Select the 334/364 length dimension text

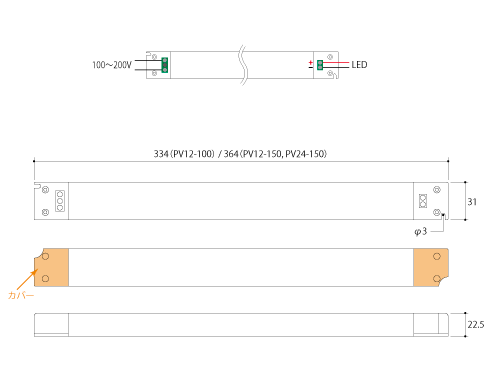(x=240, y=154)
